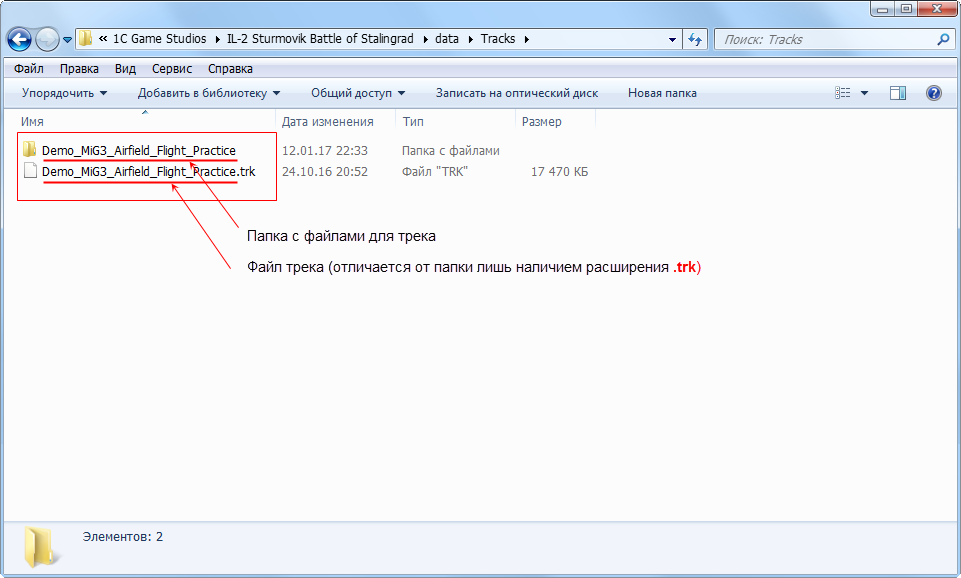
Task: Click type Папка с файлами
Action: [450, 150]
